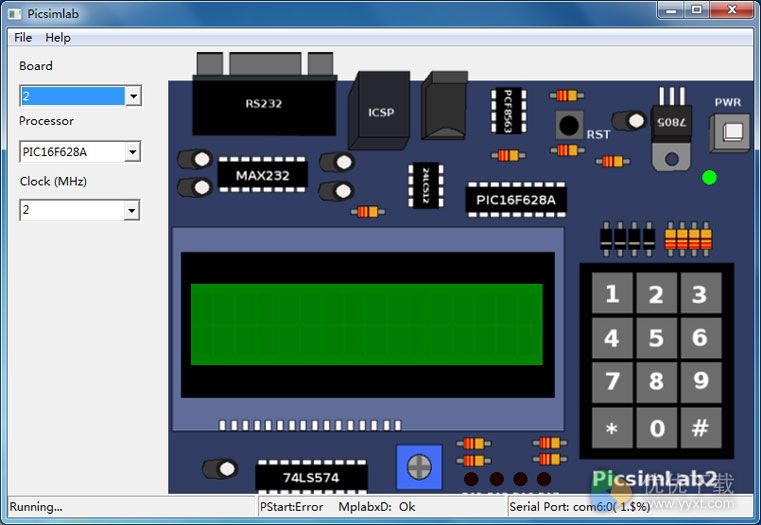761x525 pixels.
Task: Maximize the Picsimlab window
Action: point(697,10)
